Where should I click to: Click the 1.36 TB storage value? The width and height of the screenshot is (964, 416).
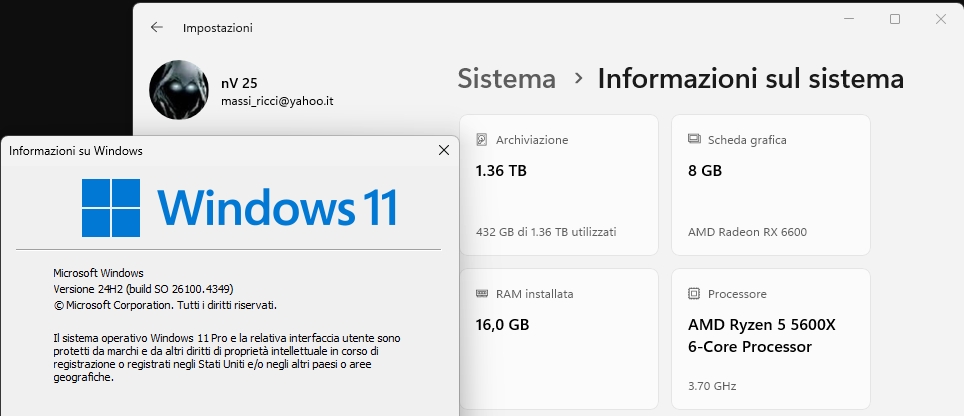click(501, 170)
